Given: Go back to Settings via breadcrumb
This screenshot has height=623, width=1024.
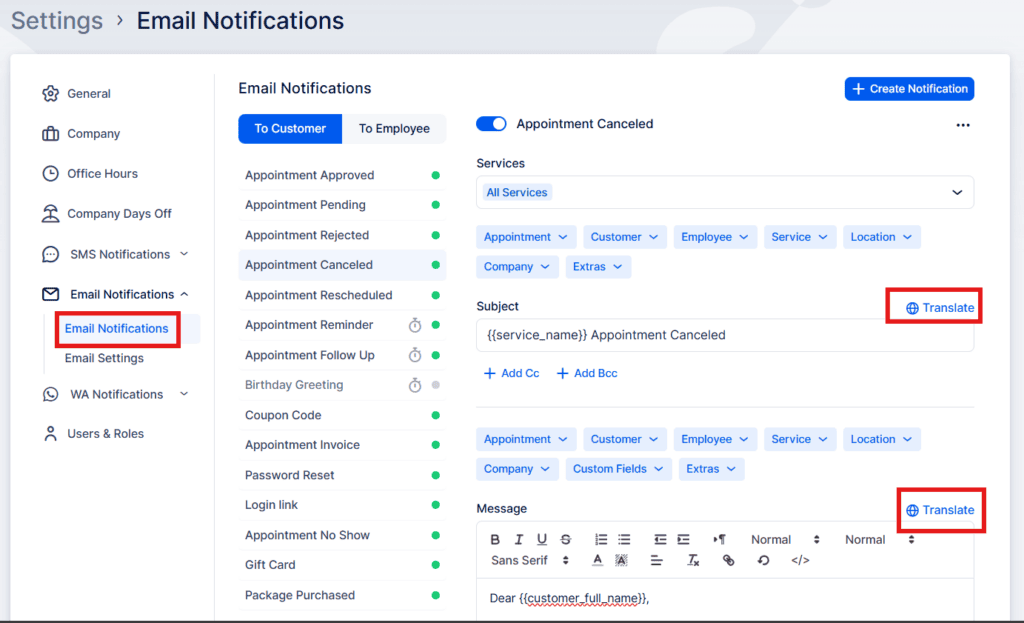Looking at the screenshot, I should click(x=57, y=21).
